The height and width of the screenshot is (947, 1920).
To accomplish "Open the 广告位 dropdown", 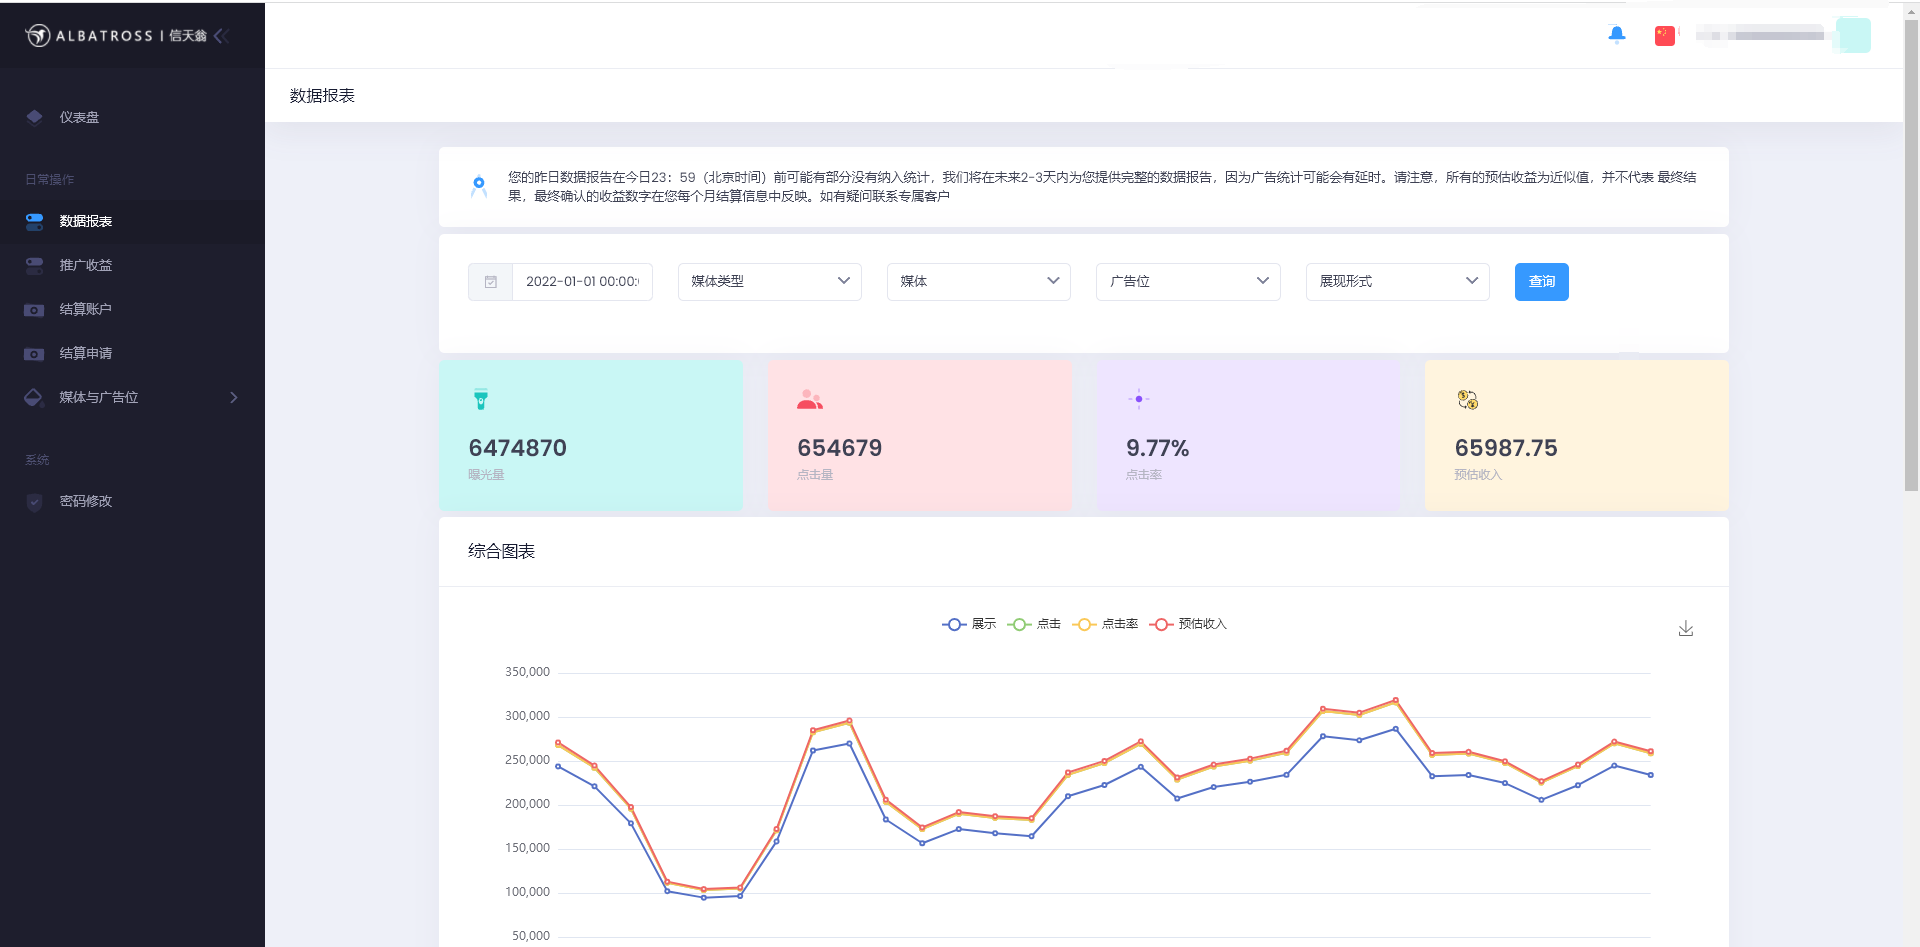I will point(1187,282).
